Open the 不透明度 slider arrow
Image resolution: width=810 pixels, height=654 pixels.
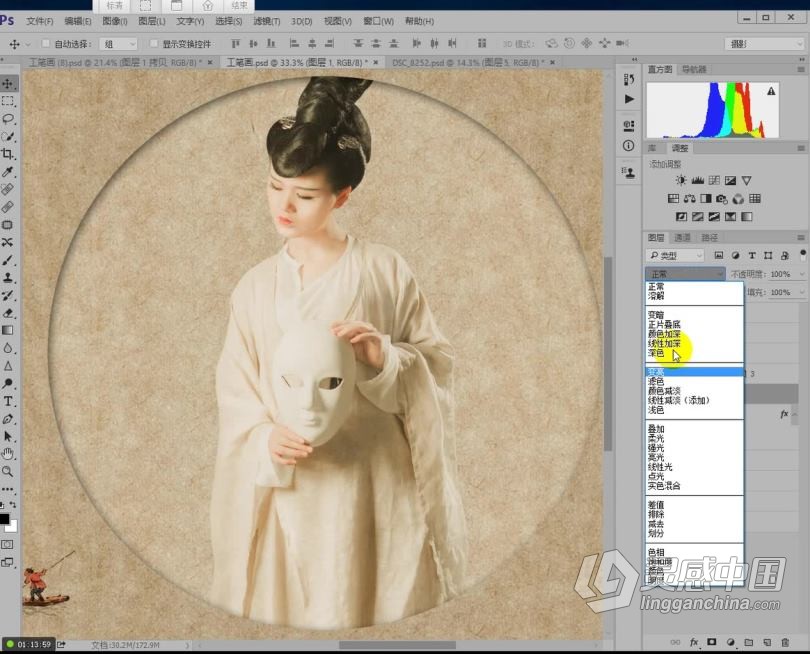click(x=802, y=274)
